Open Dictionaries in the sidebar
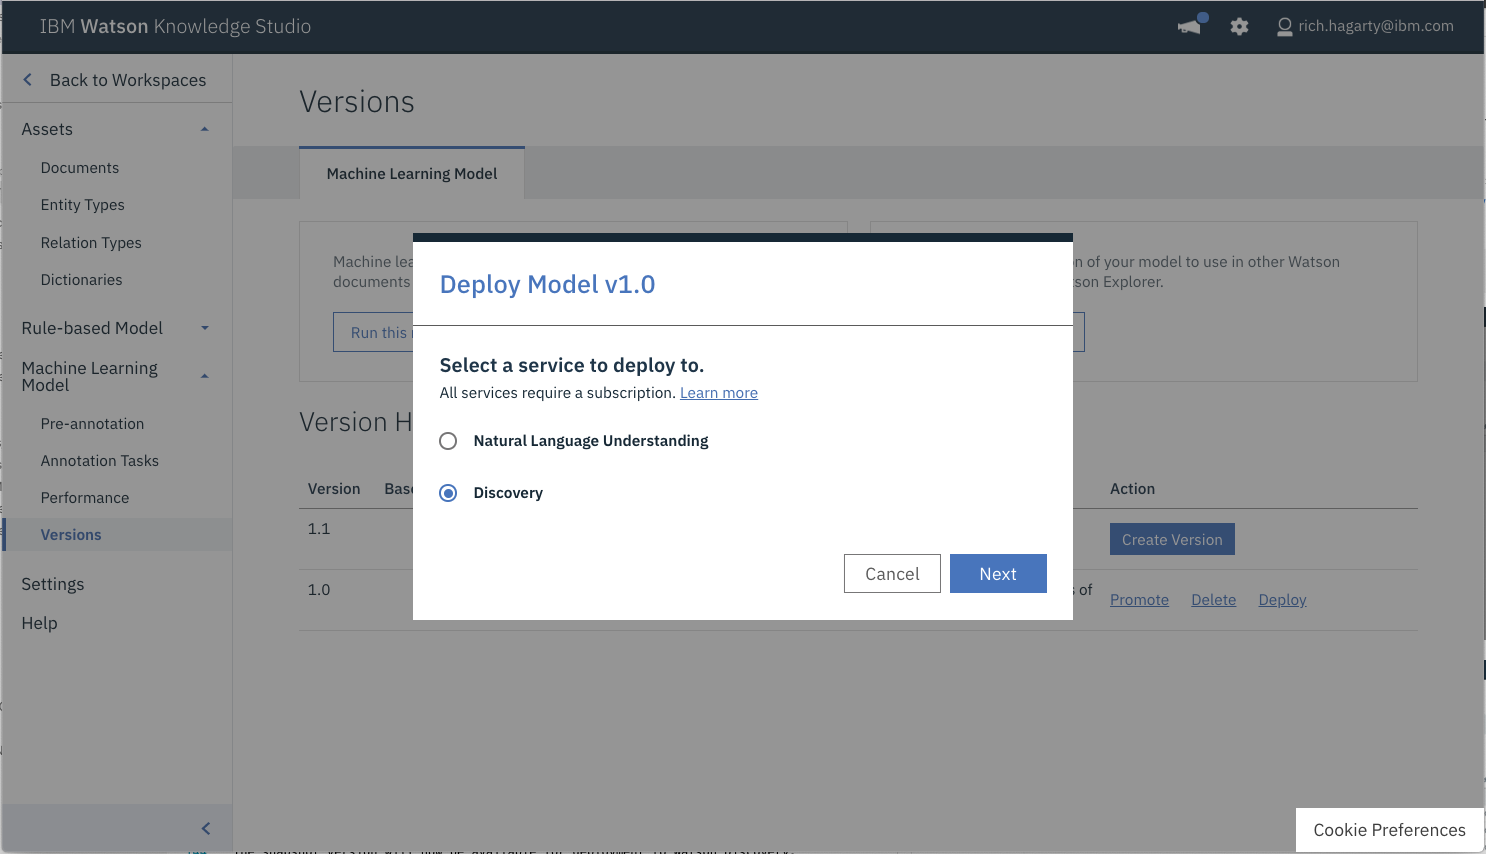The image size is (1486, 854). (81, 280)
